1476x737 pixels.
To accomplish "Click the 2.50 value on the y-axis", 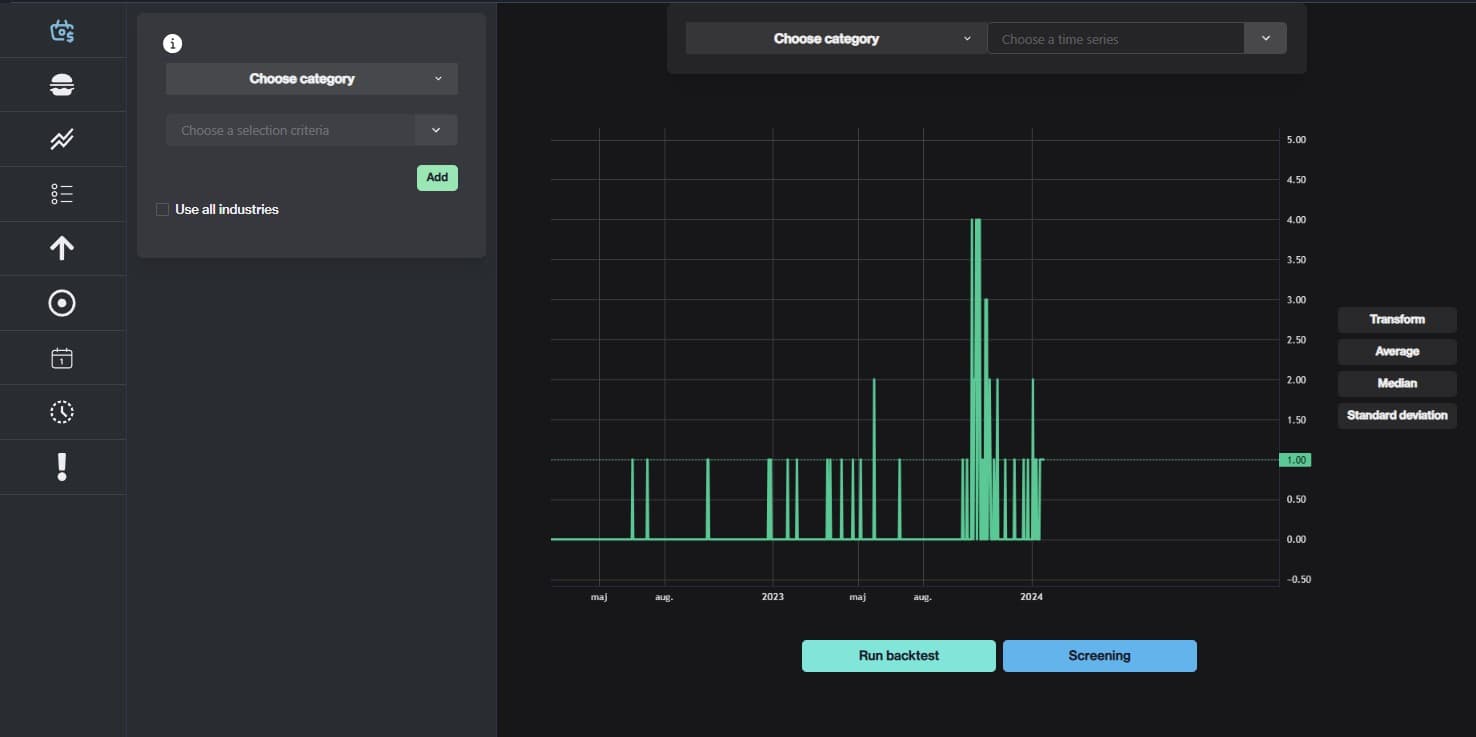I will click(x=1296, y=340).
